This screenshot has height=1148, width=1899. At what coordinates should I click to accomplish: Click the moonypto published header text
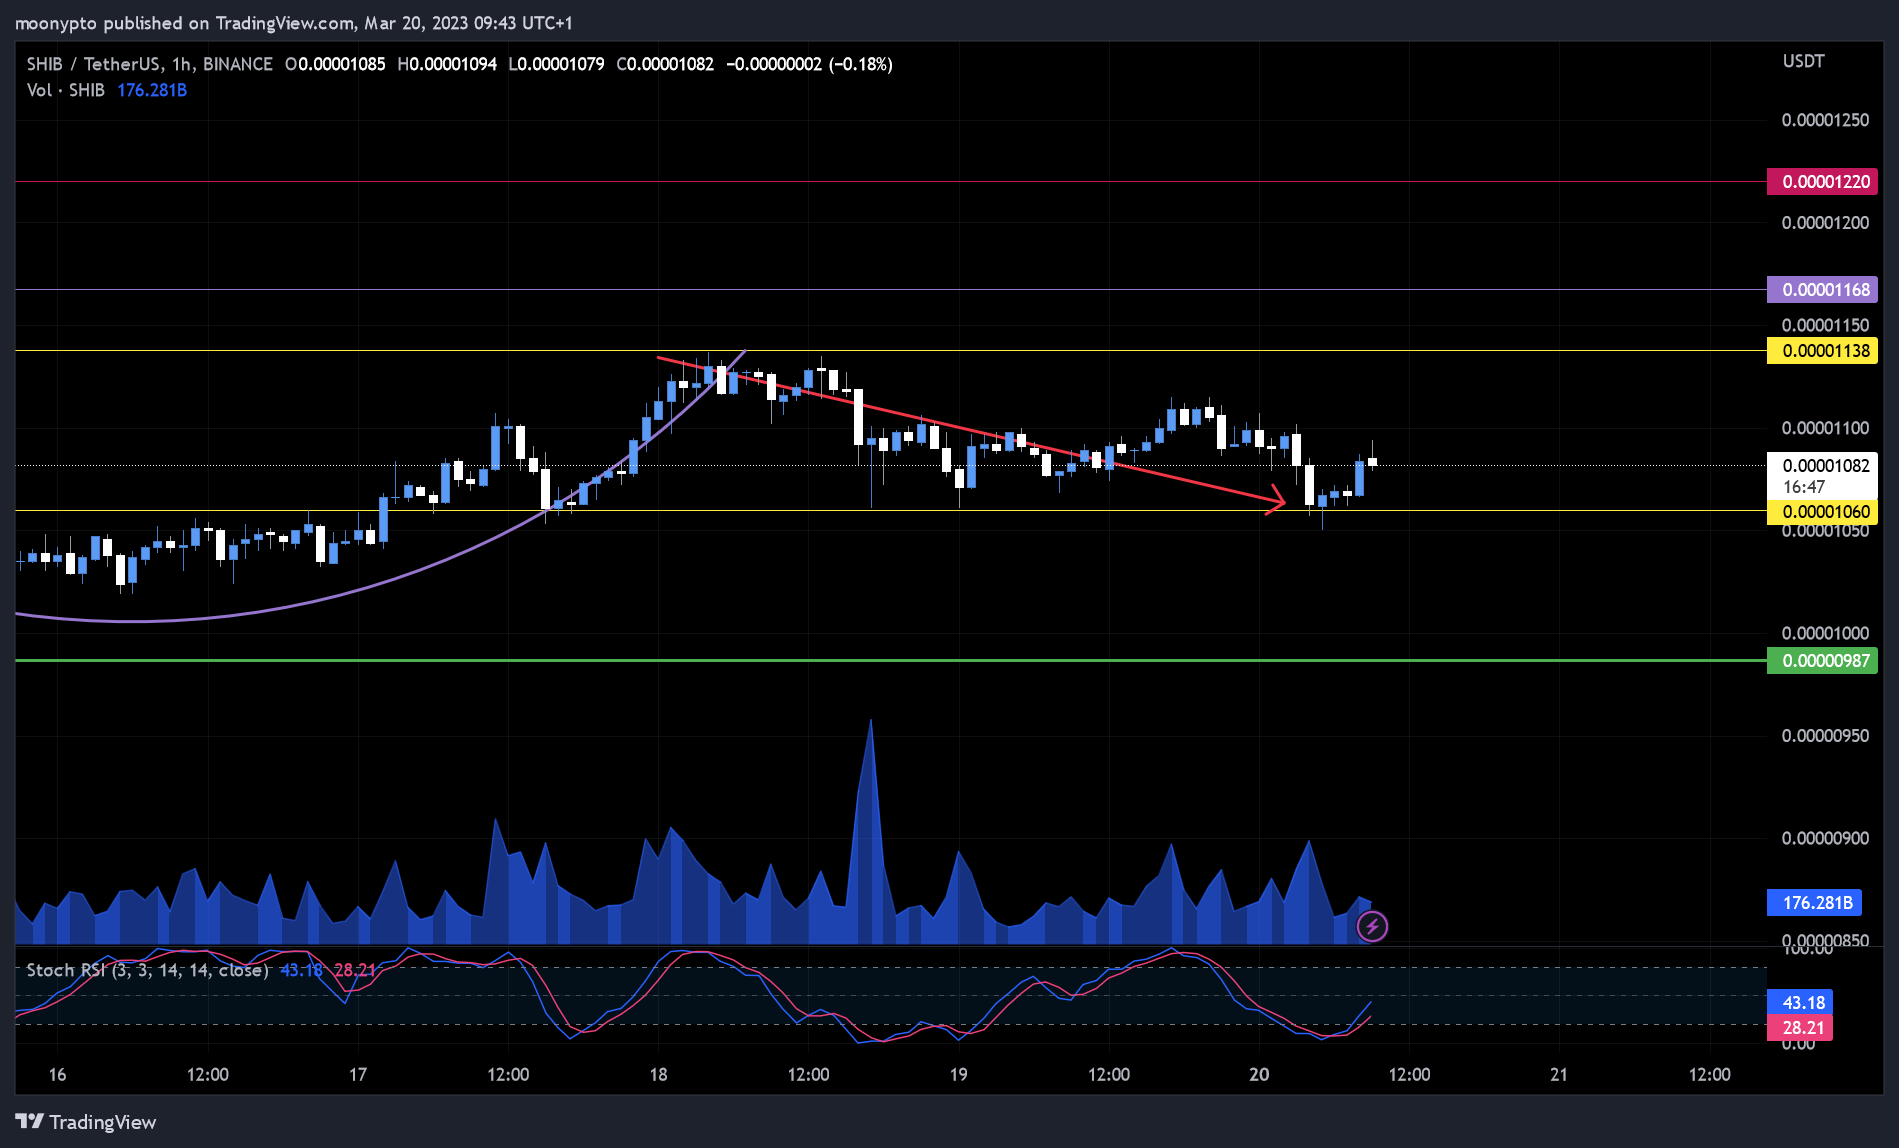coord(293,23)
